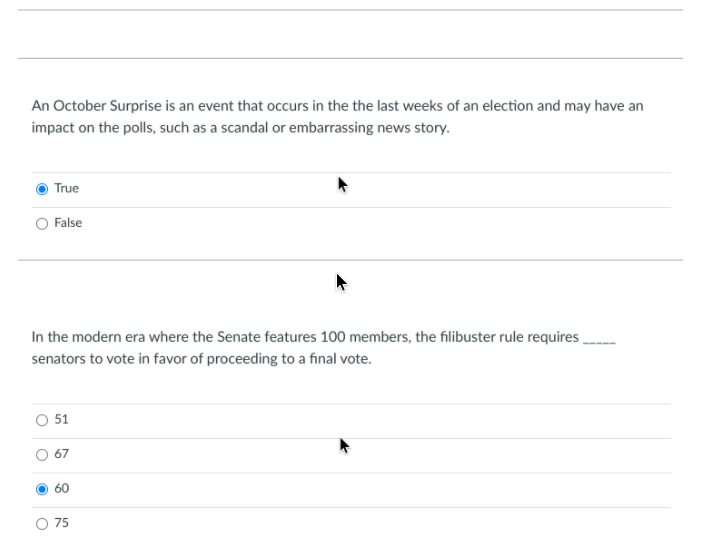Click the "75" answer label text
Viewport: 712px width, 548px height.
(x=61, y=523)
